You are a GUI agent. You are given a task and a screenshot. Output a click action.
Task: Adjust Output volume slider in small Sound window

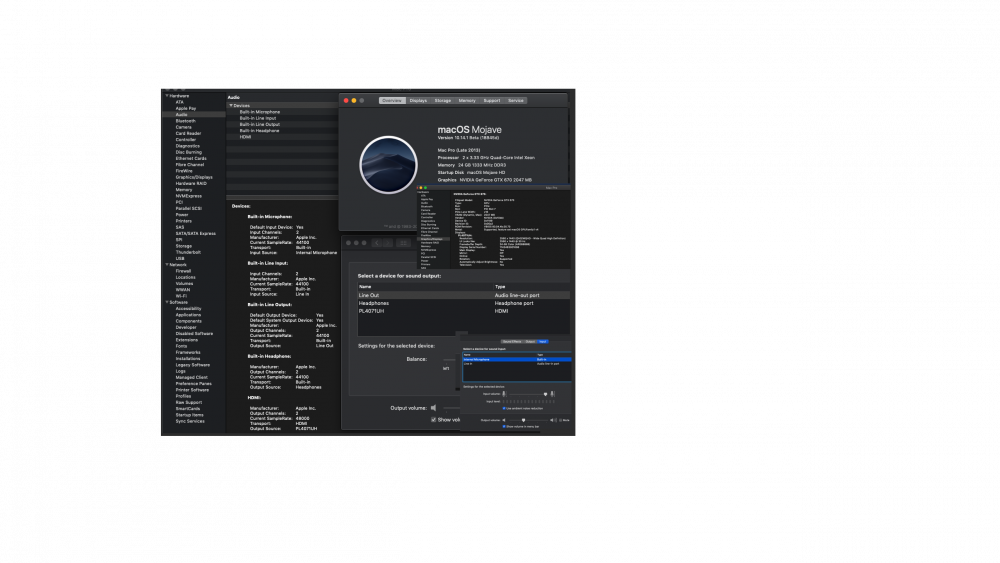coord(529,420)
